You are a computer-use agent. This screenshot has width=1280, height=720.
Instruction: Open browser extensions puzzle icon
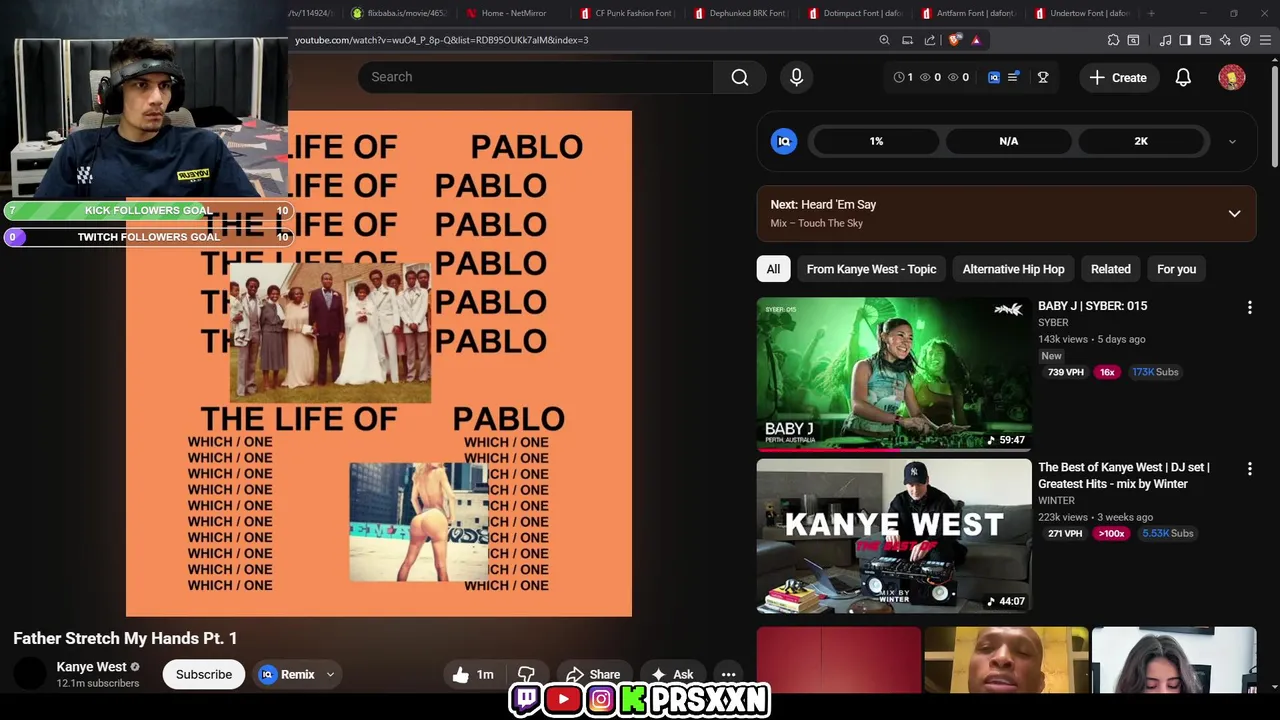pyautogui.click(x=1113, y=40)
